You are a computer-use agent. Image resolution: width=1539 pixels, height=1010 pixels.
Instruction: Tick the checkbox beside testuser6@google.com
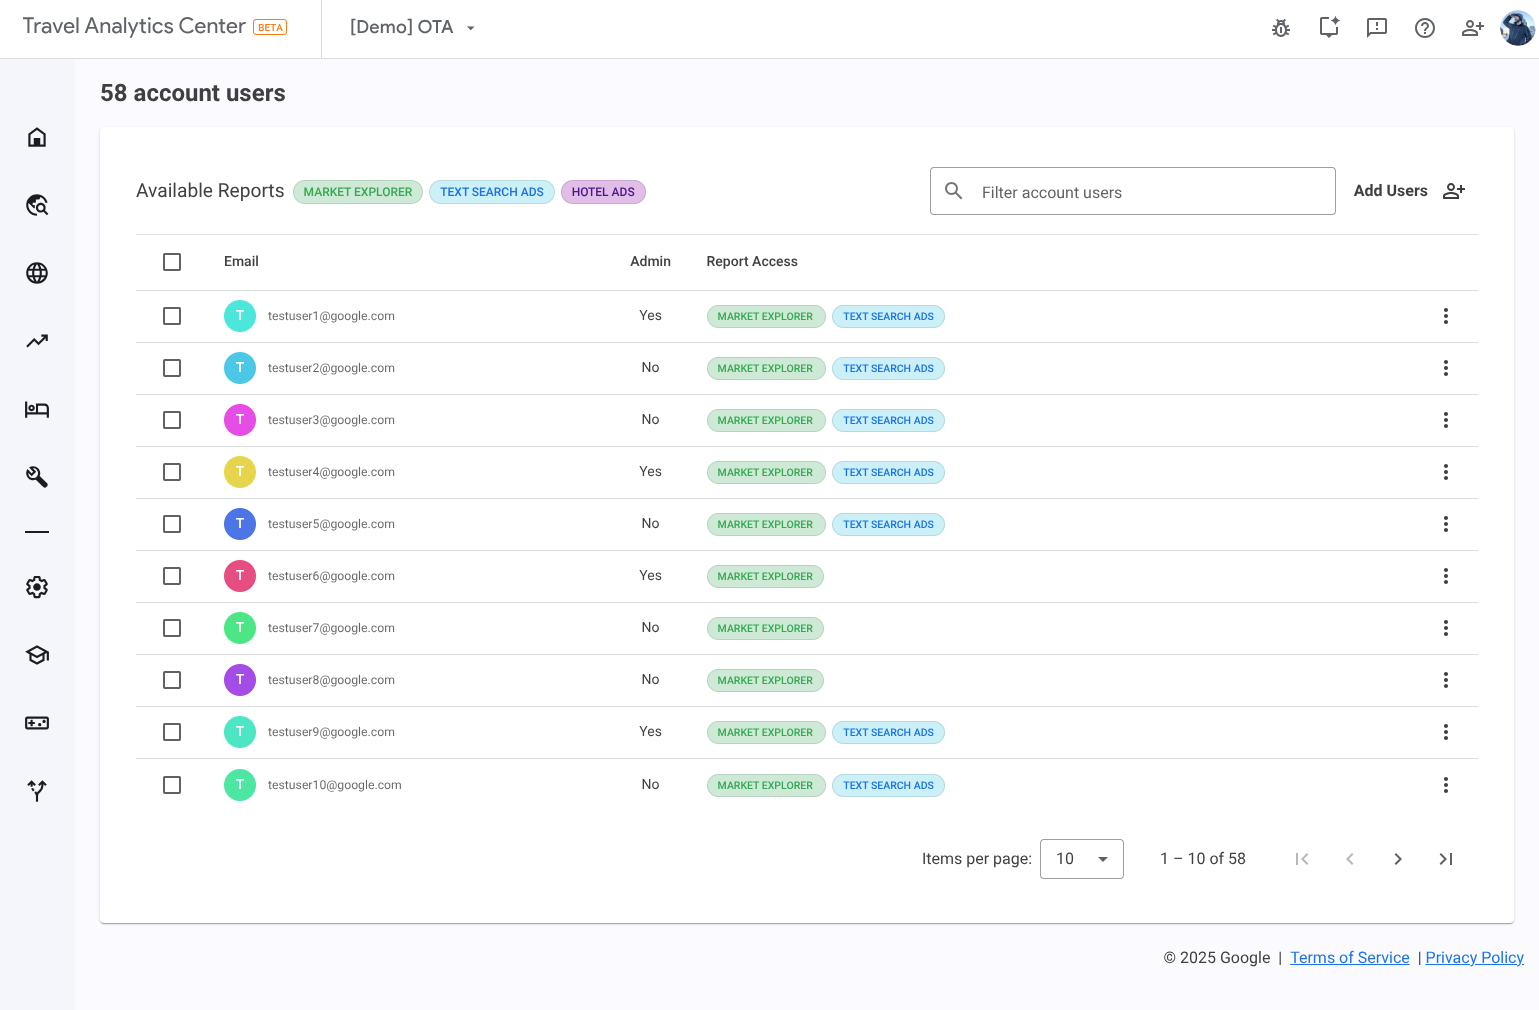pos(171,575)
